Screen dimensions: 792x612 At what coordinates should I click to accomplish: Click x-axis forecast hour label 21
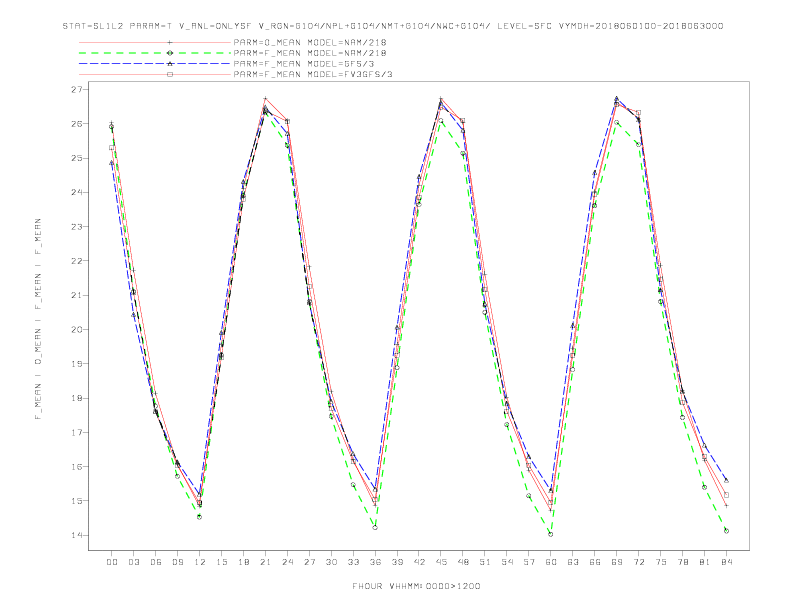[x=265, y=562]
